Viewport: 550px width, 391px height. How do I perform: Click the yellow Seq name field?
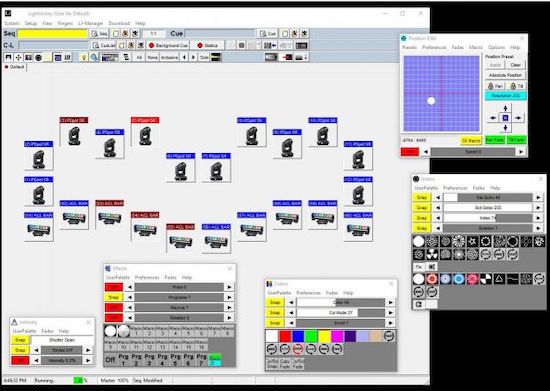tap(52, 34)
